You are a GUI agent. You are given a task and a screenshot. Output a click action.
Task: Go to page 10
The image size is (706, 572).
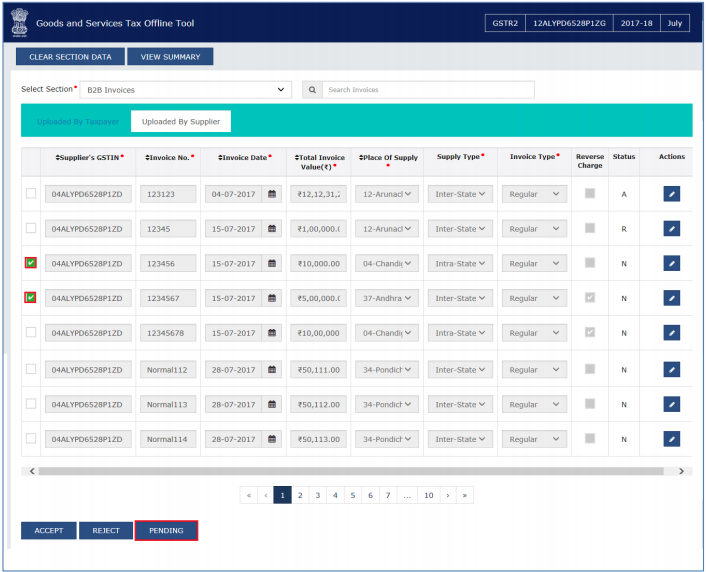(429, 495)
